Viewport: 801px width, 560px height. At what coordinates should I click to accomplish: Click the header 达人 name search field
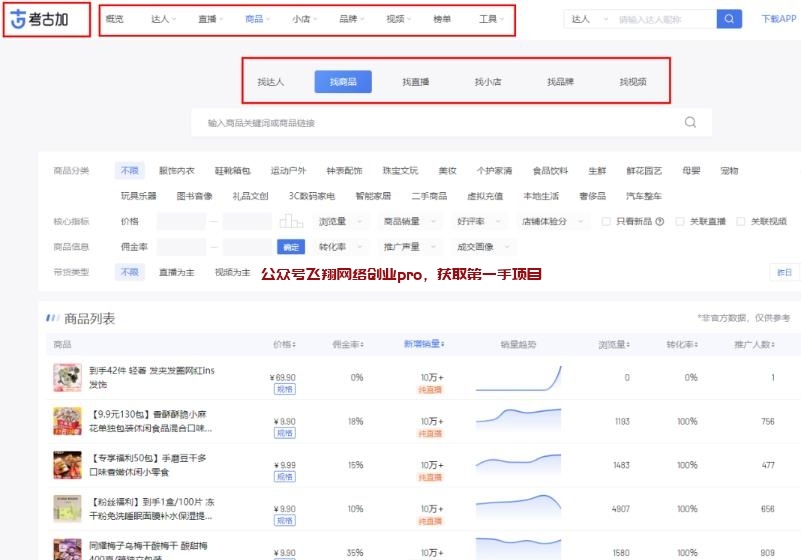664,19
